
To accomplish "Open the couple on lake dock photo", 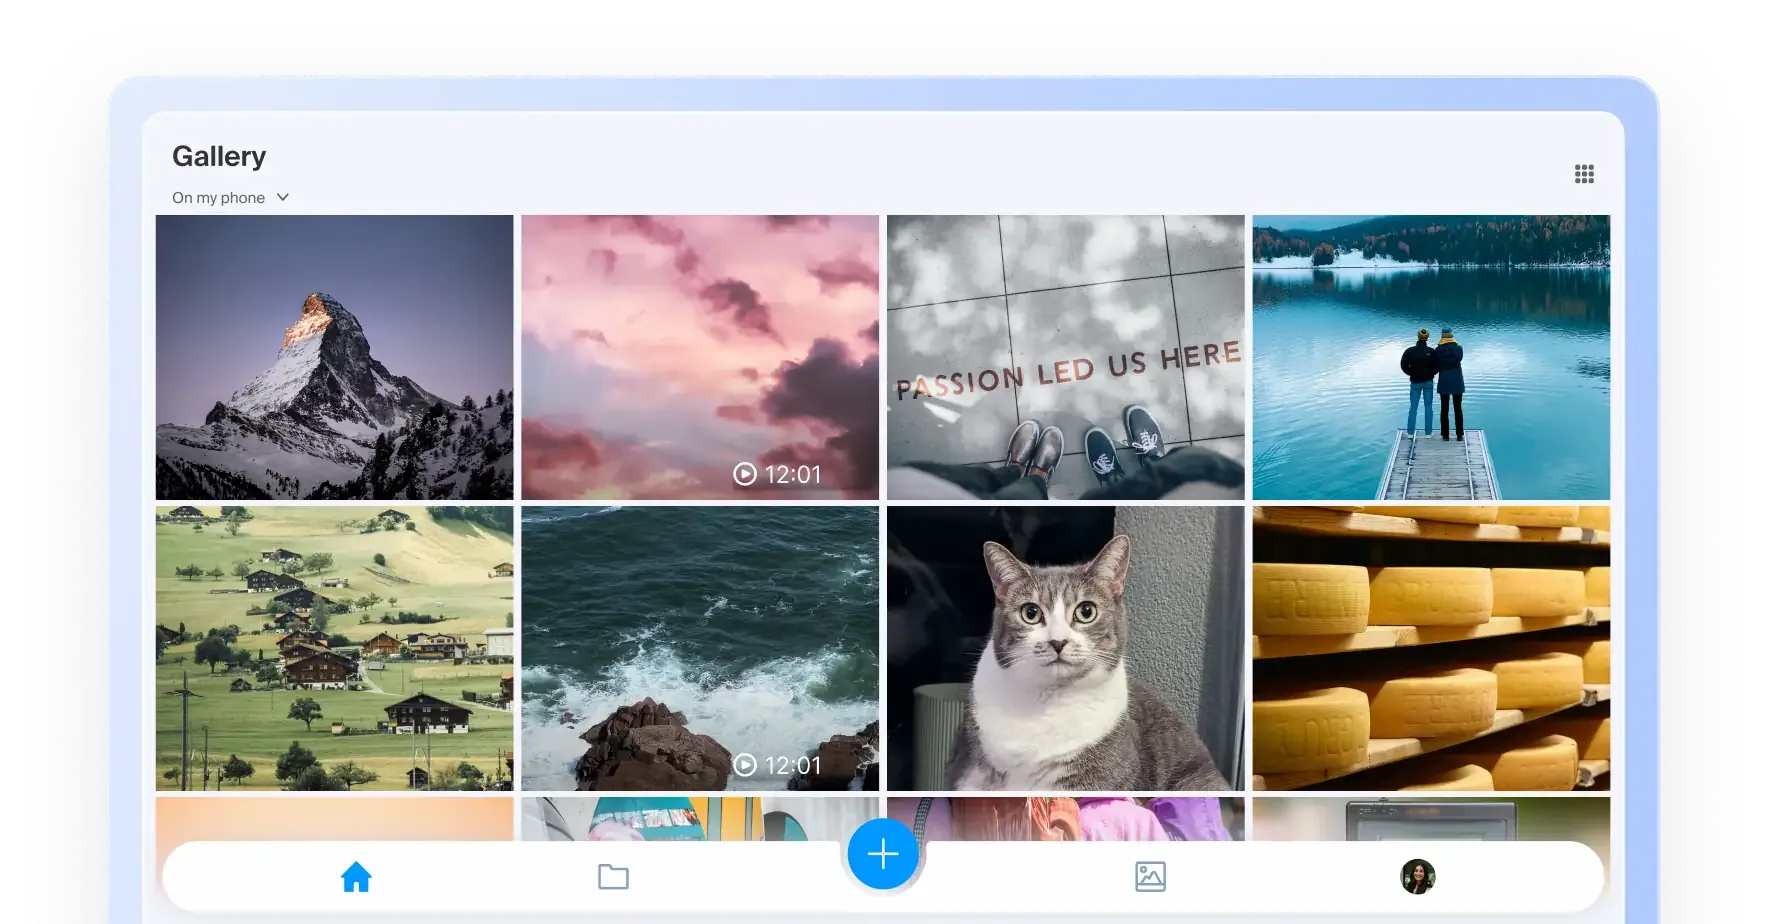I will [1431, 357].
